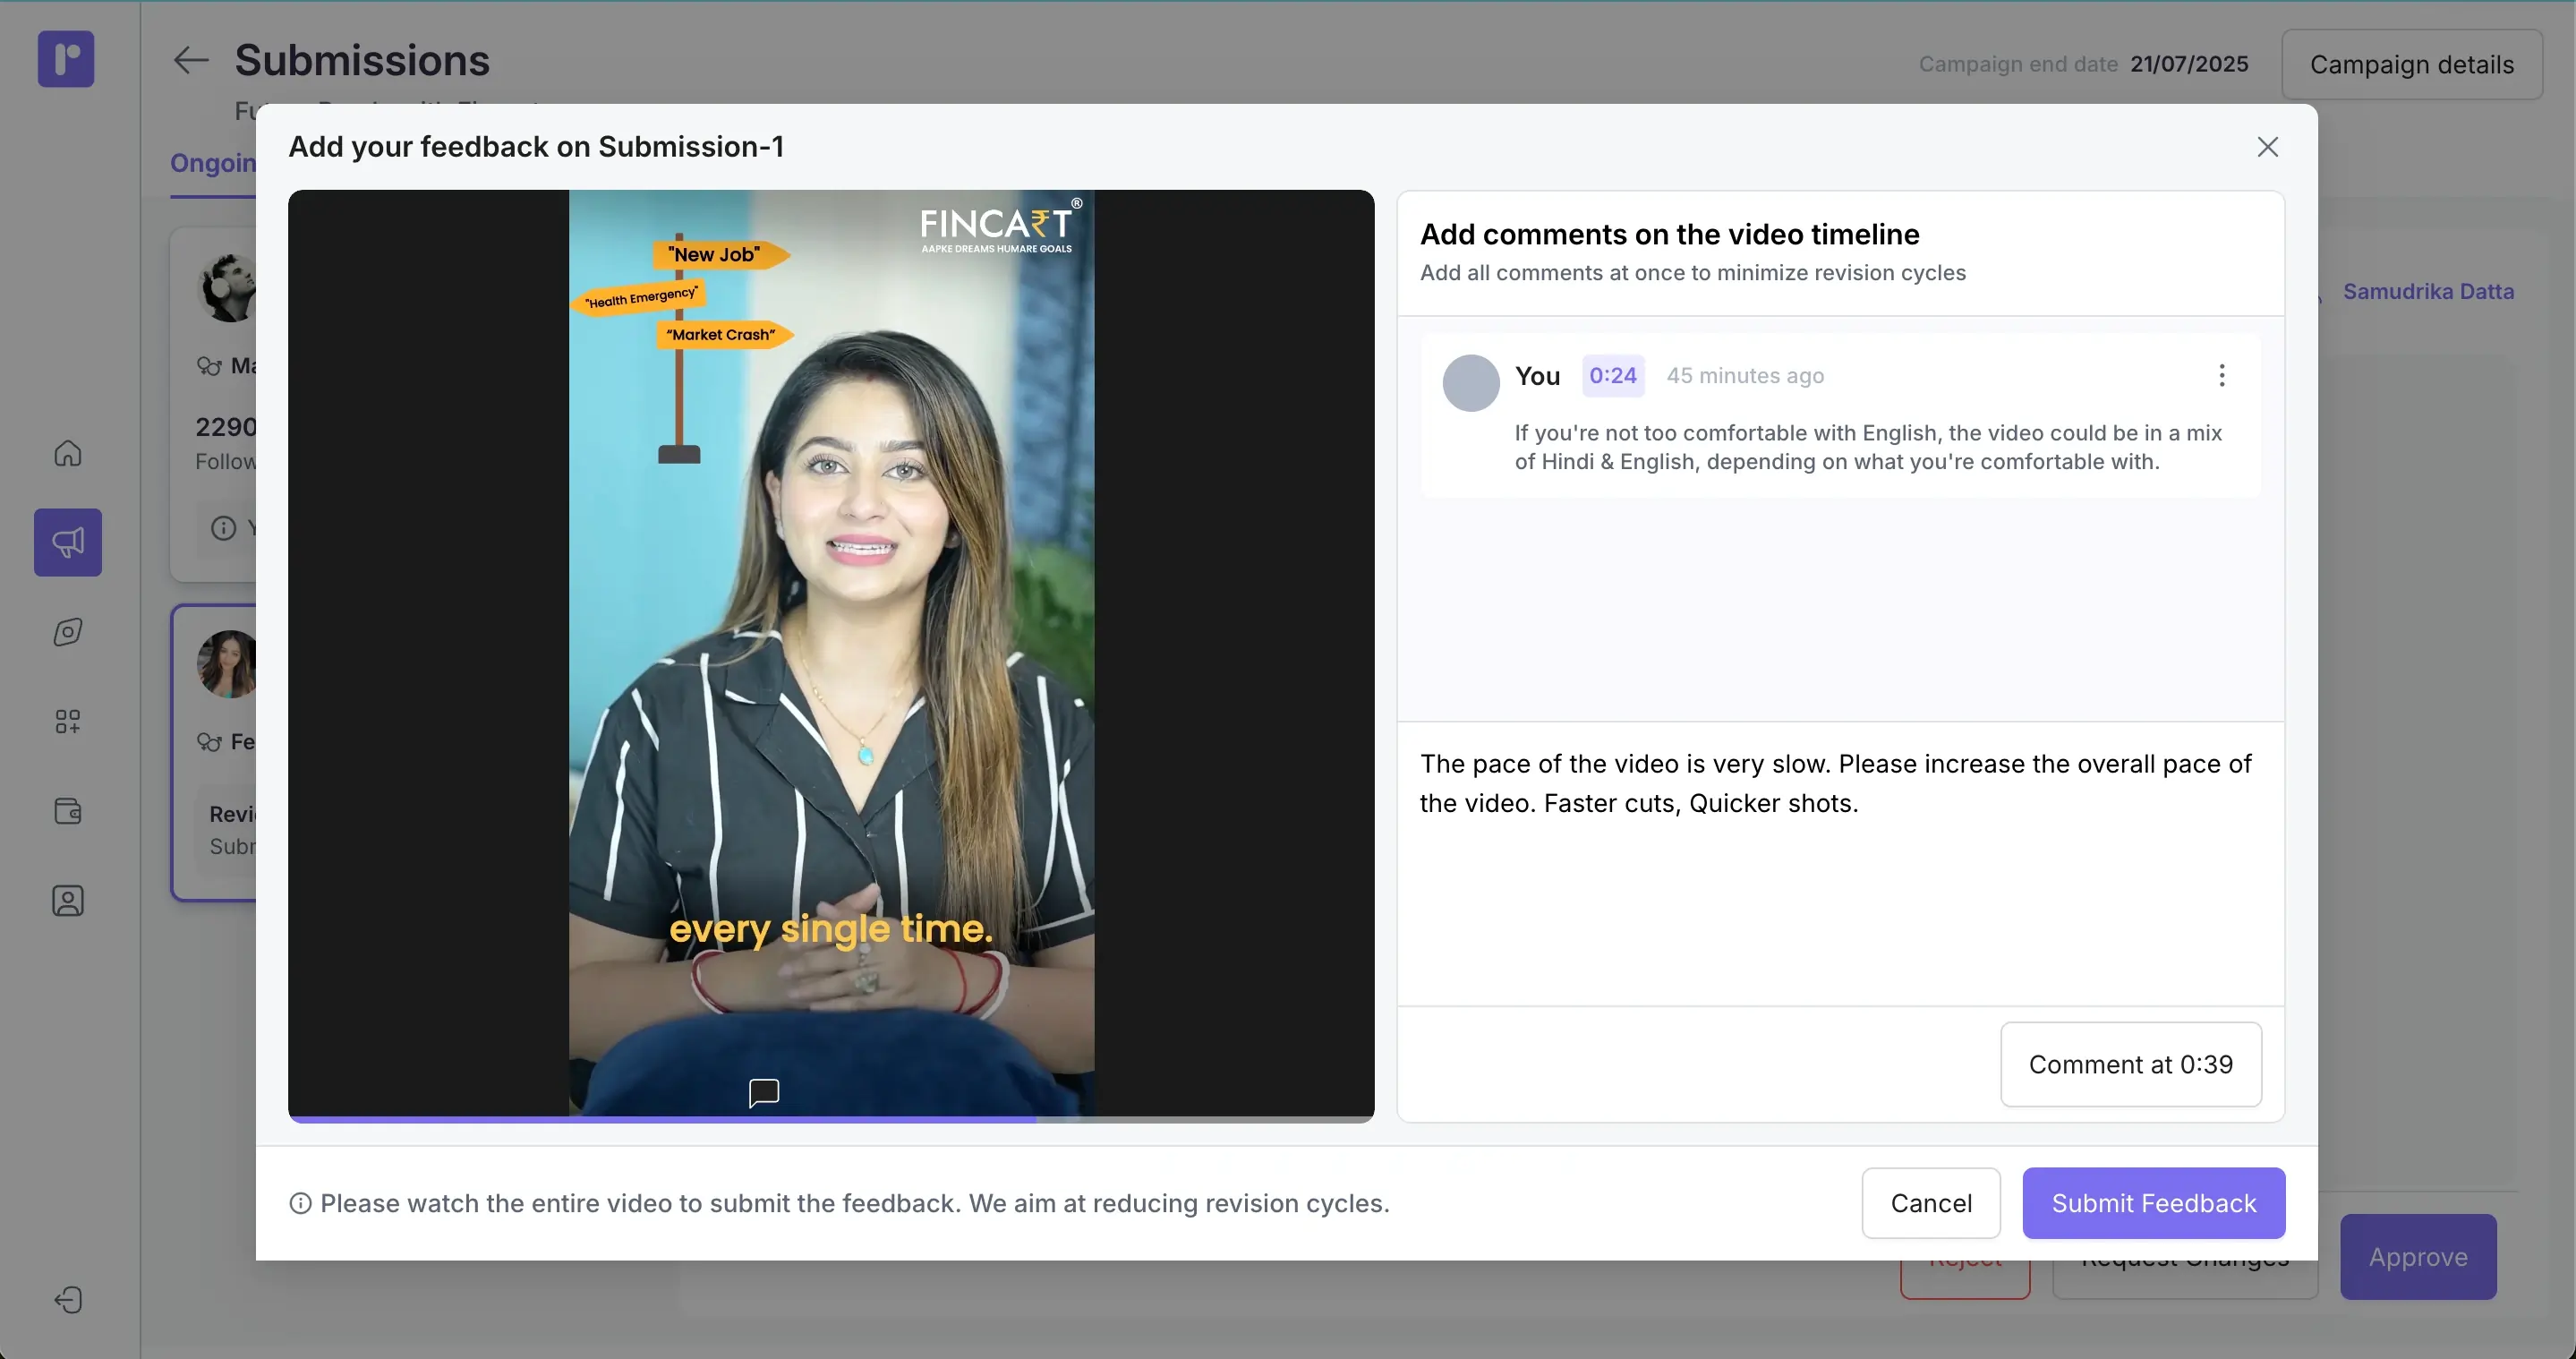2576x1359 pixels.
Task: Jump to 0:24 timestamp badge
Action: (x=1612, y=376)
